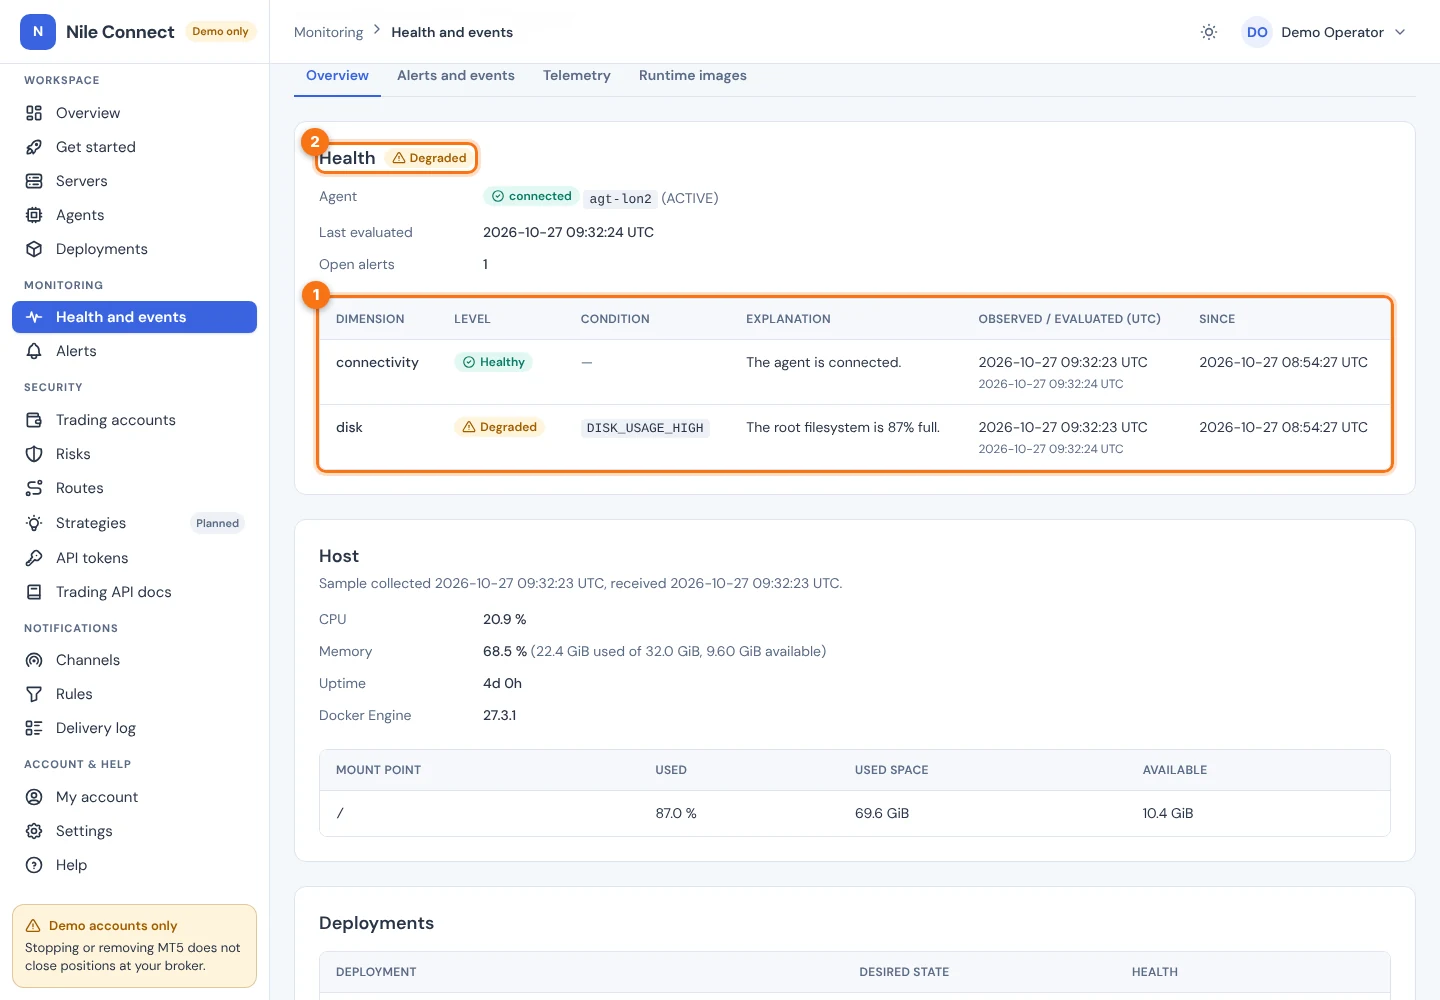Open the Telemetry tab
Screen dimensions: 1440x1000
pos(577,76)
